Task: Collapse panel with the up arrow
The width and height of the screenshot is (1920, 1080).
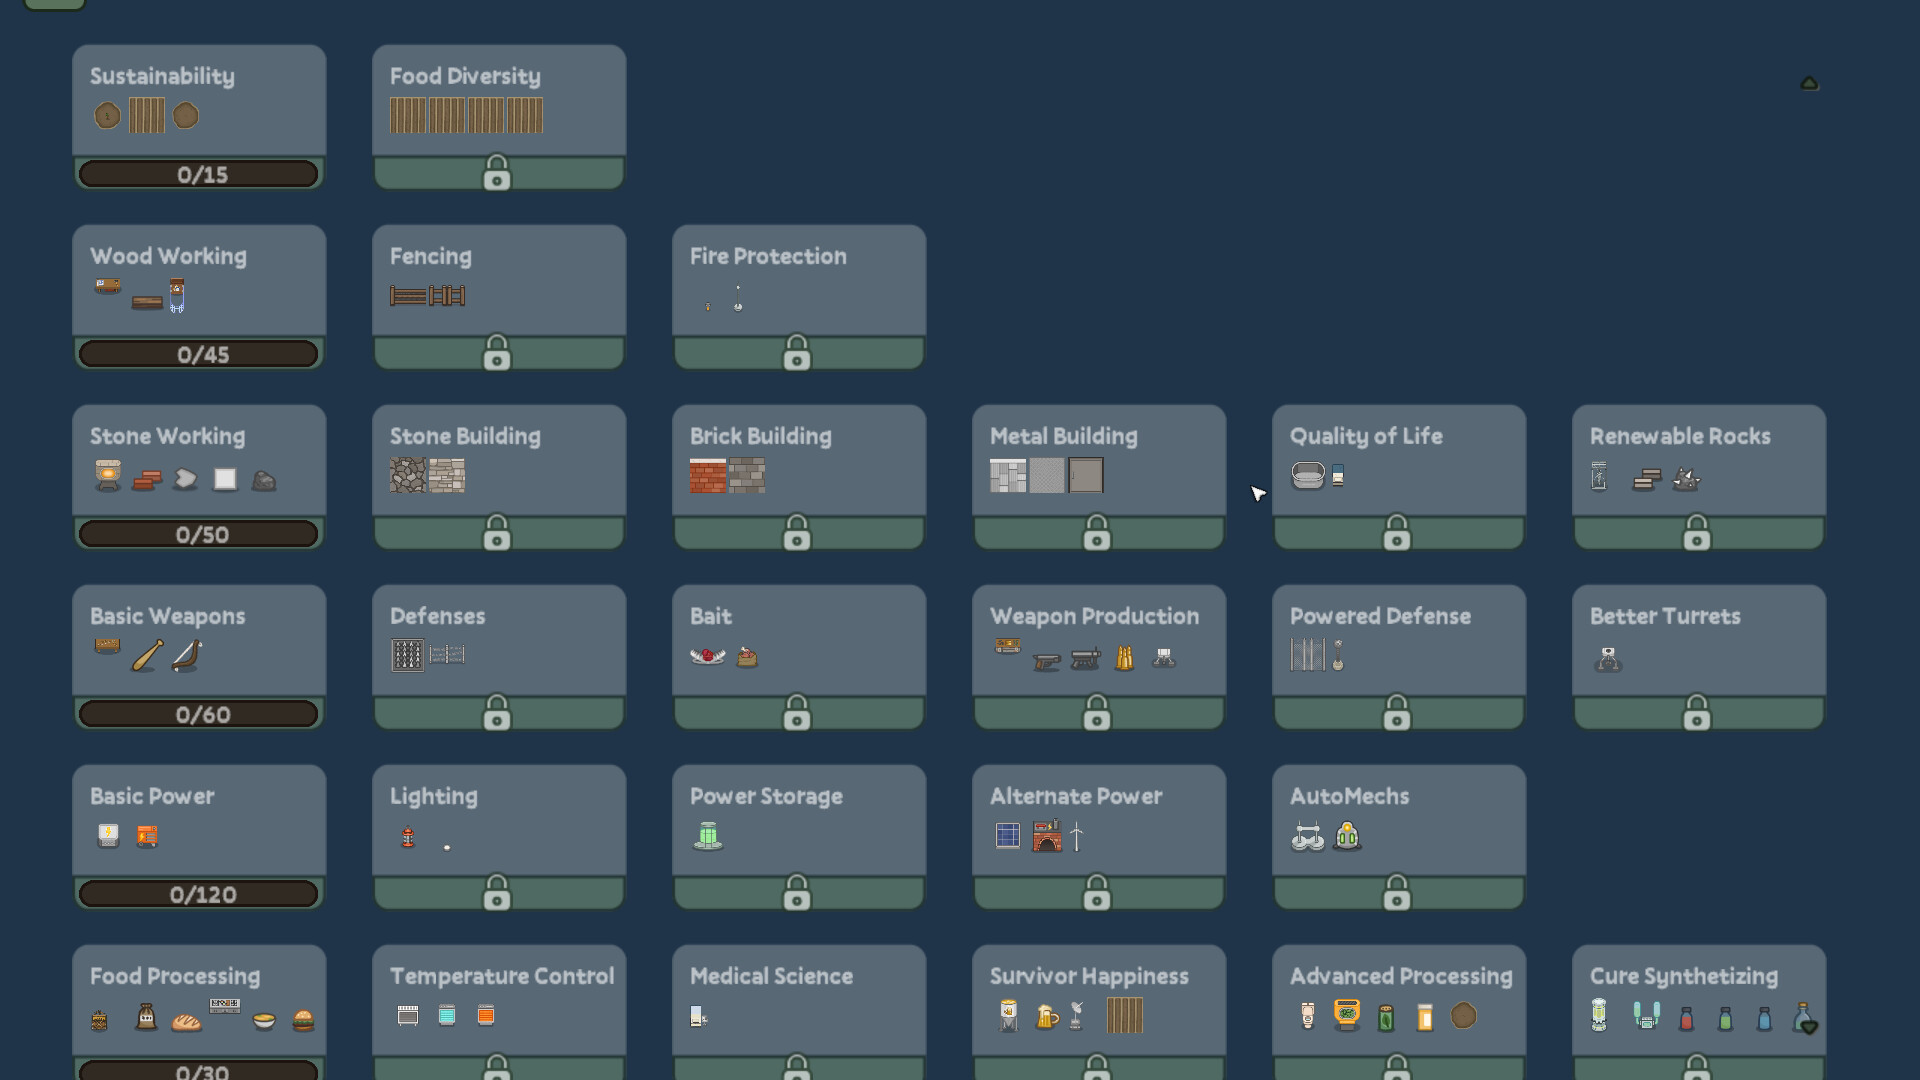Action: (x=1809, y=83)
